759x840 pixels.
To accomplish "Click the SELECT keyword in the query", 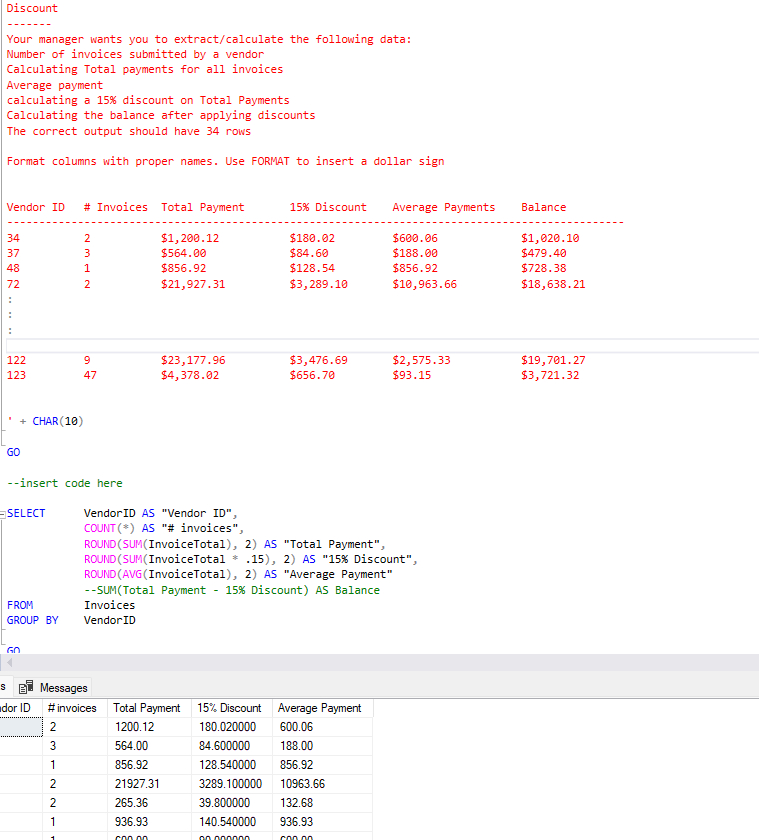I will pyautogui.click(x=26, y=513).
